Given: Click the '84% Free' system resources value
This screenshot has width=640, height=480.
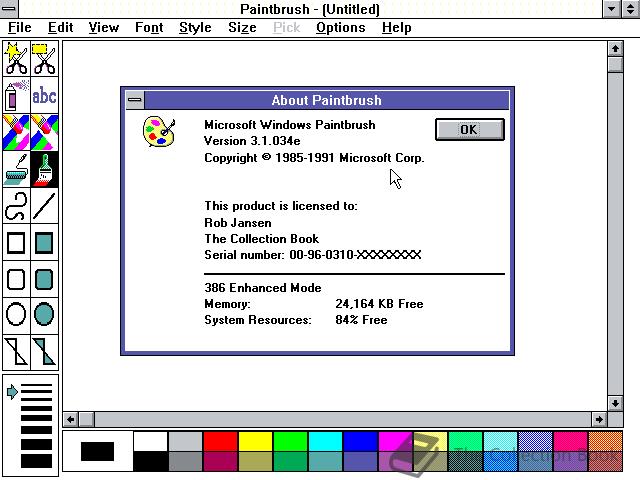Looking at the screenshot, I should click(361, 320).
